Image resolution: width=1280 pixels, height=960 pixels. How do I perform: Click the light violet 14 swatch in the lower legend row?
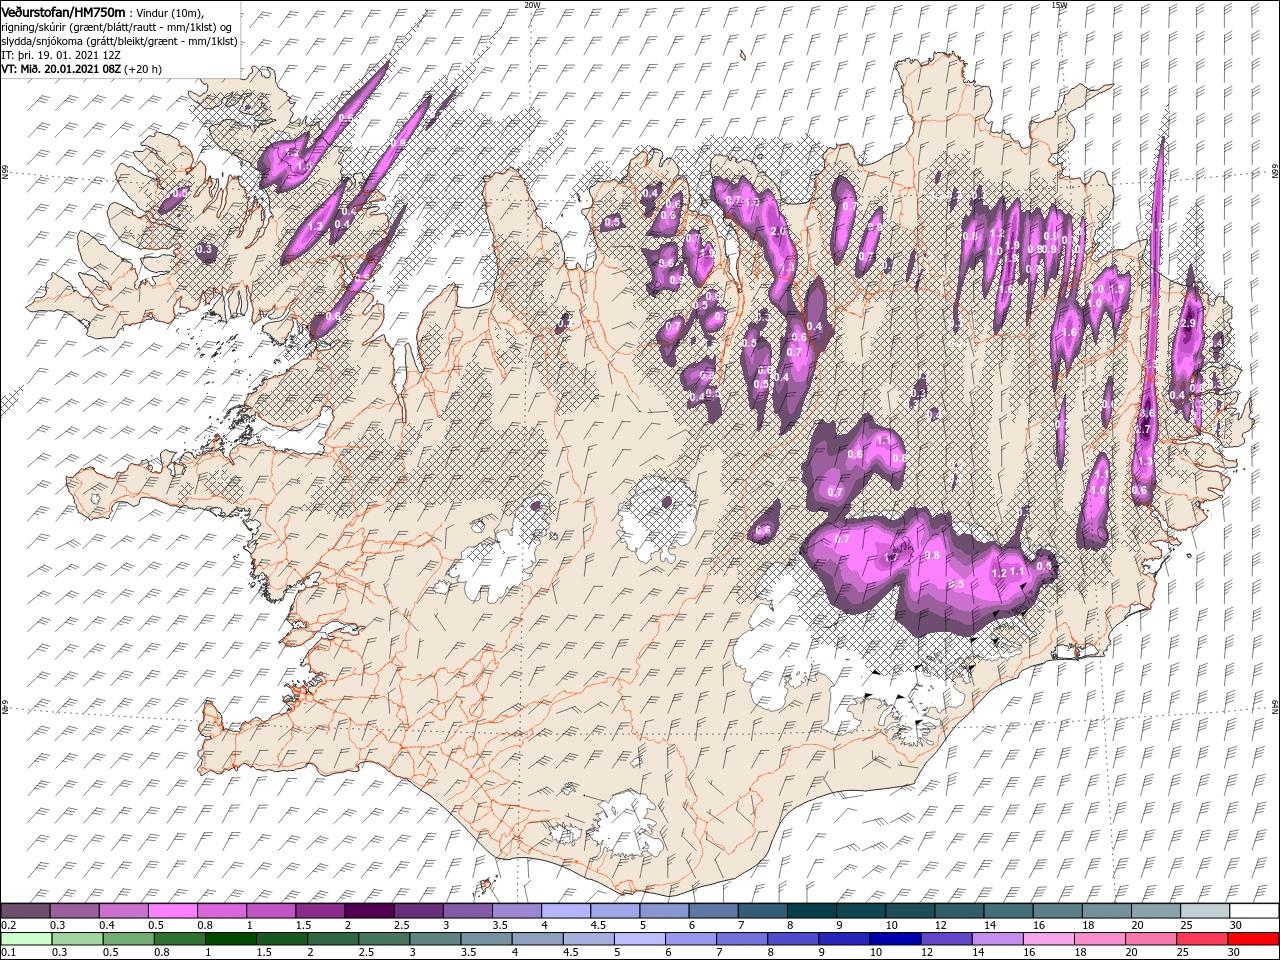(x=997, y=939)
